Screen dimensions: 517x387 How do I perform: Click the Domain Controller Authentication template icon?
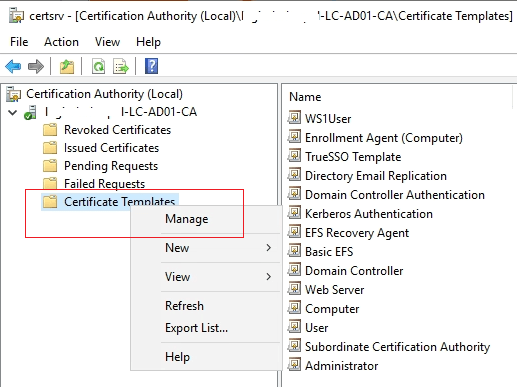pyautogui.click(x=294, y=193)
